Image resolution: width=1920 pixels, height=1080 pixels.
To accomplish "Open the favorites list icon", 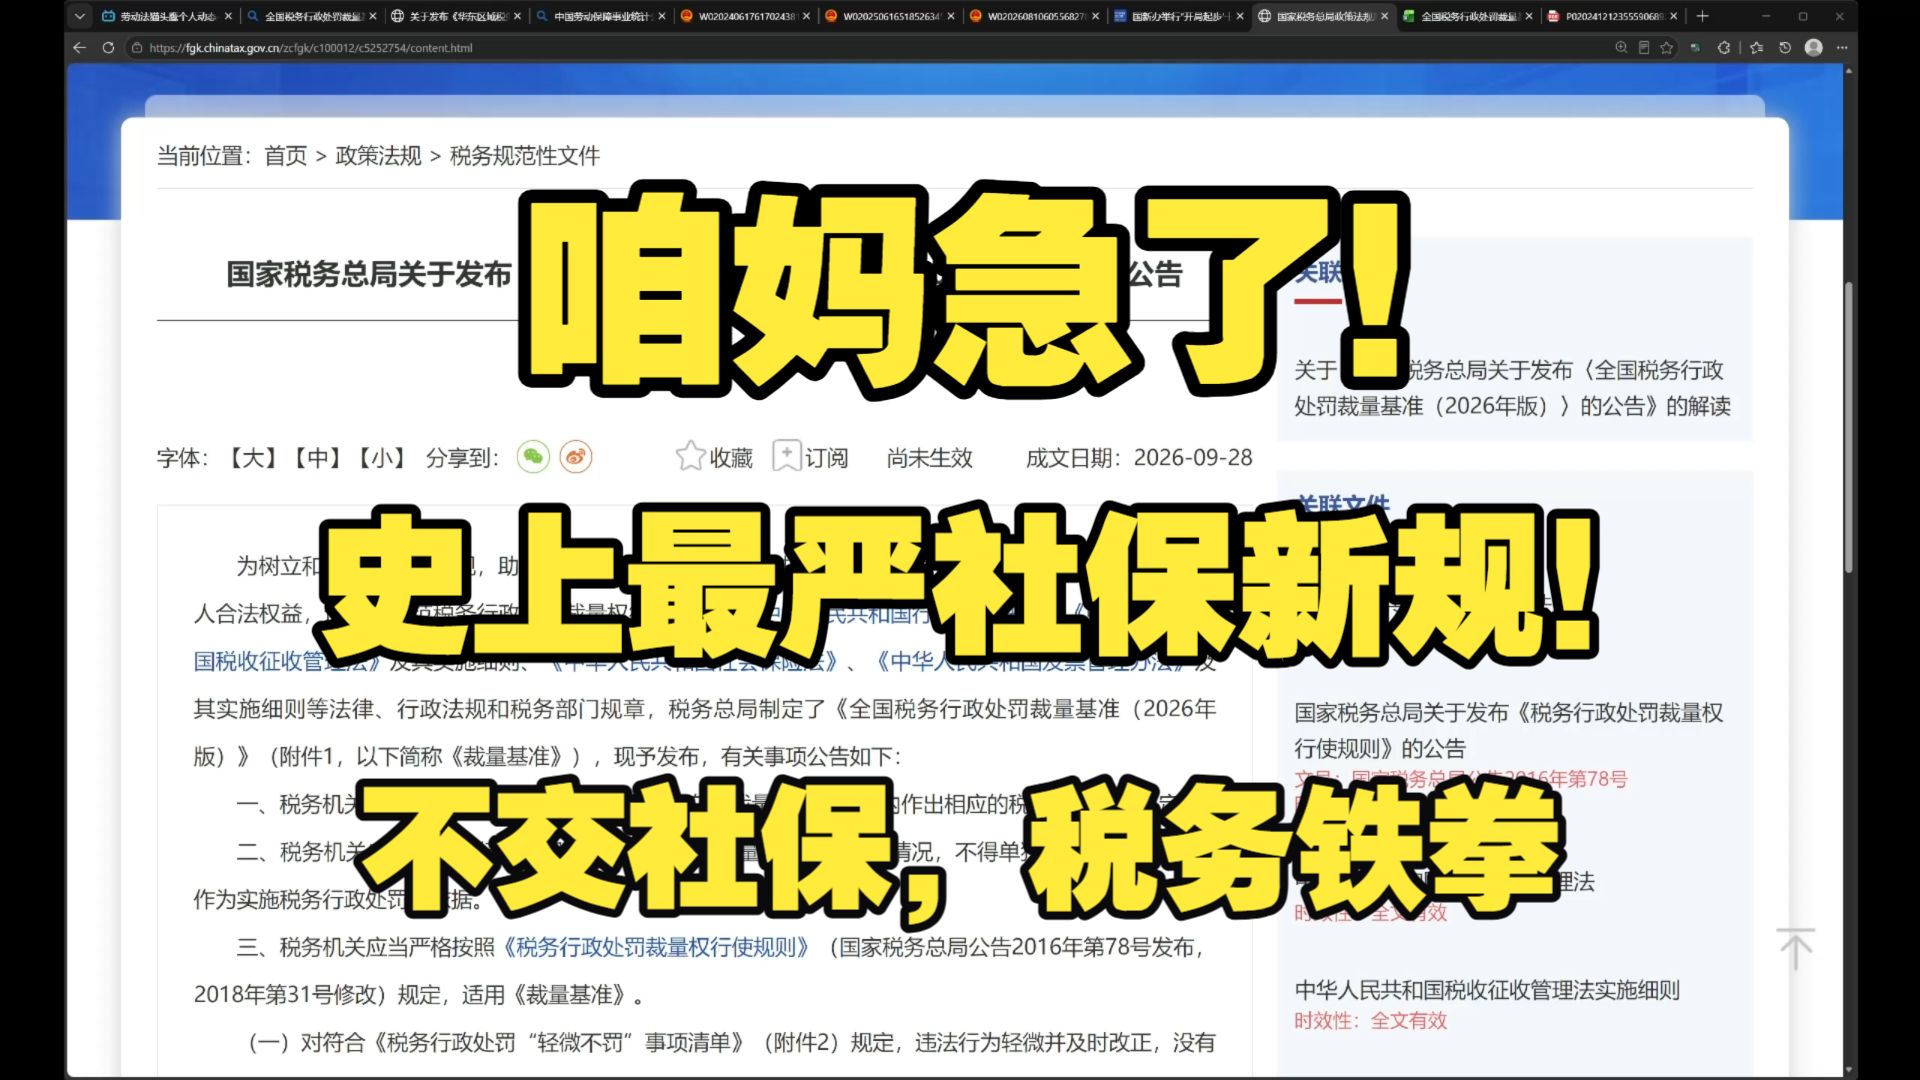I will tap(1757, 47).
